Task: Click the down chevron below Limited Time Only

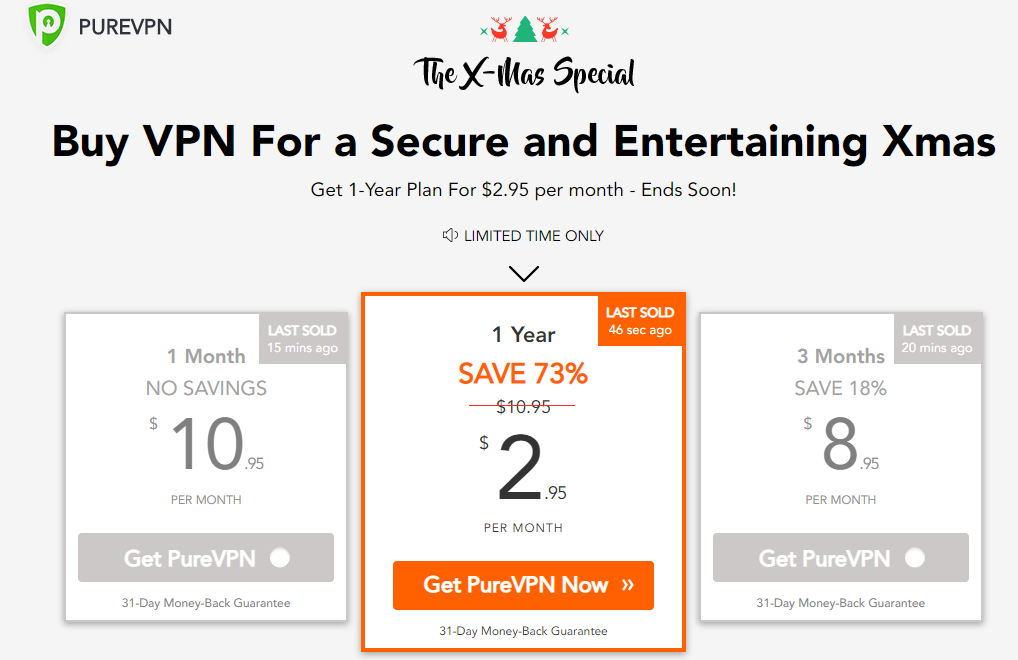Action: click(x=524, y=273)
